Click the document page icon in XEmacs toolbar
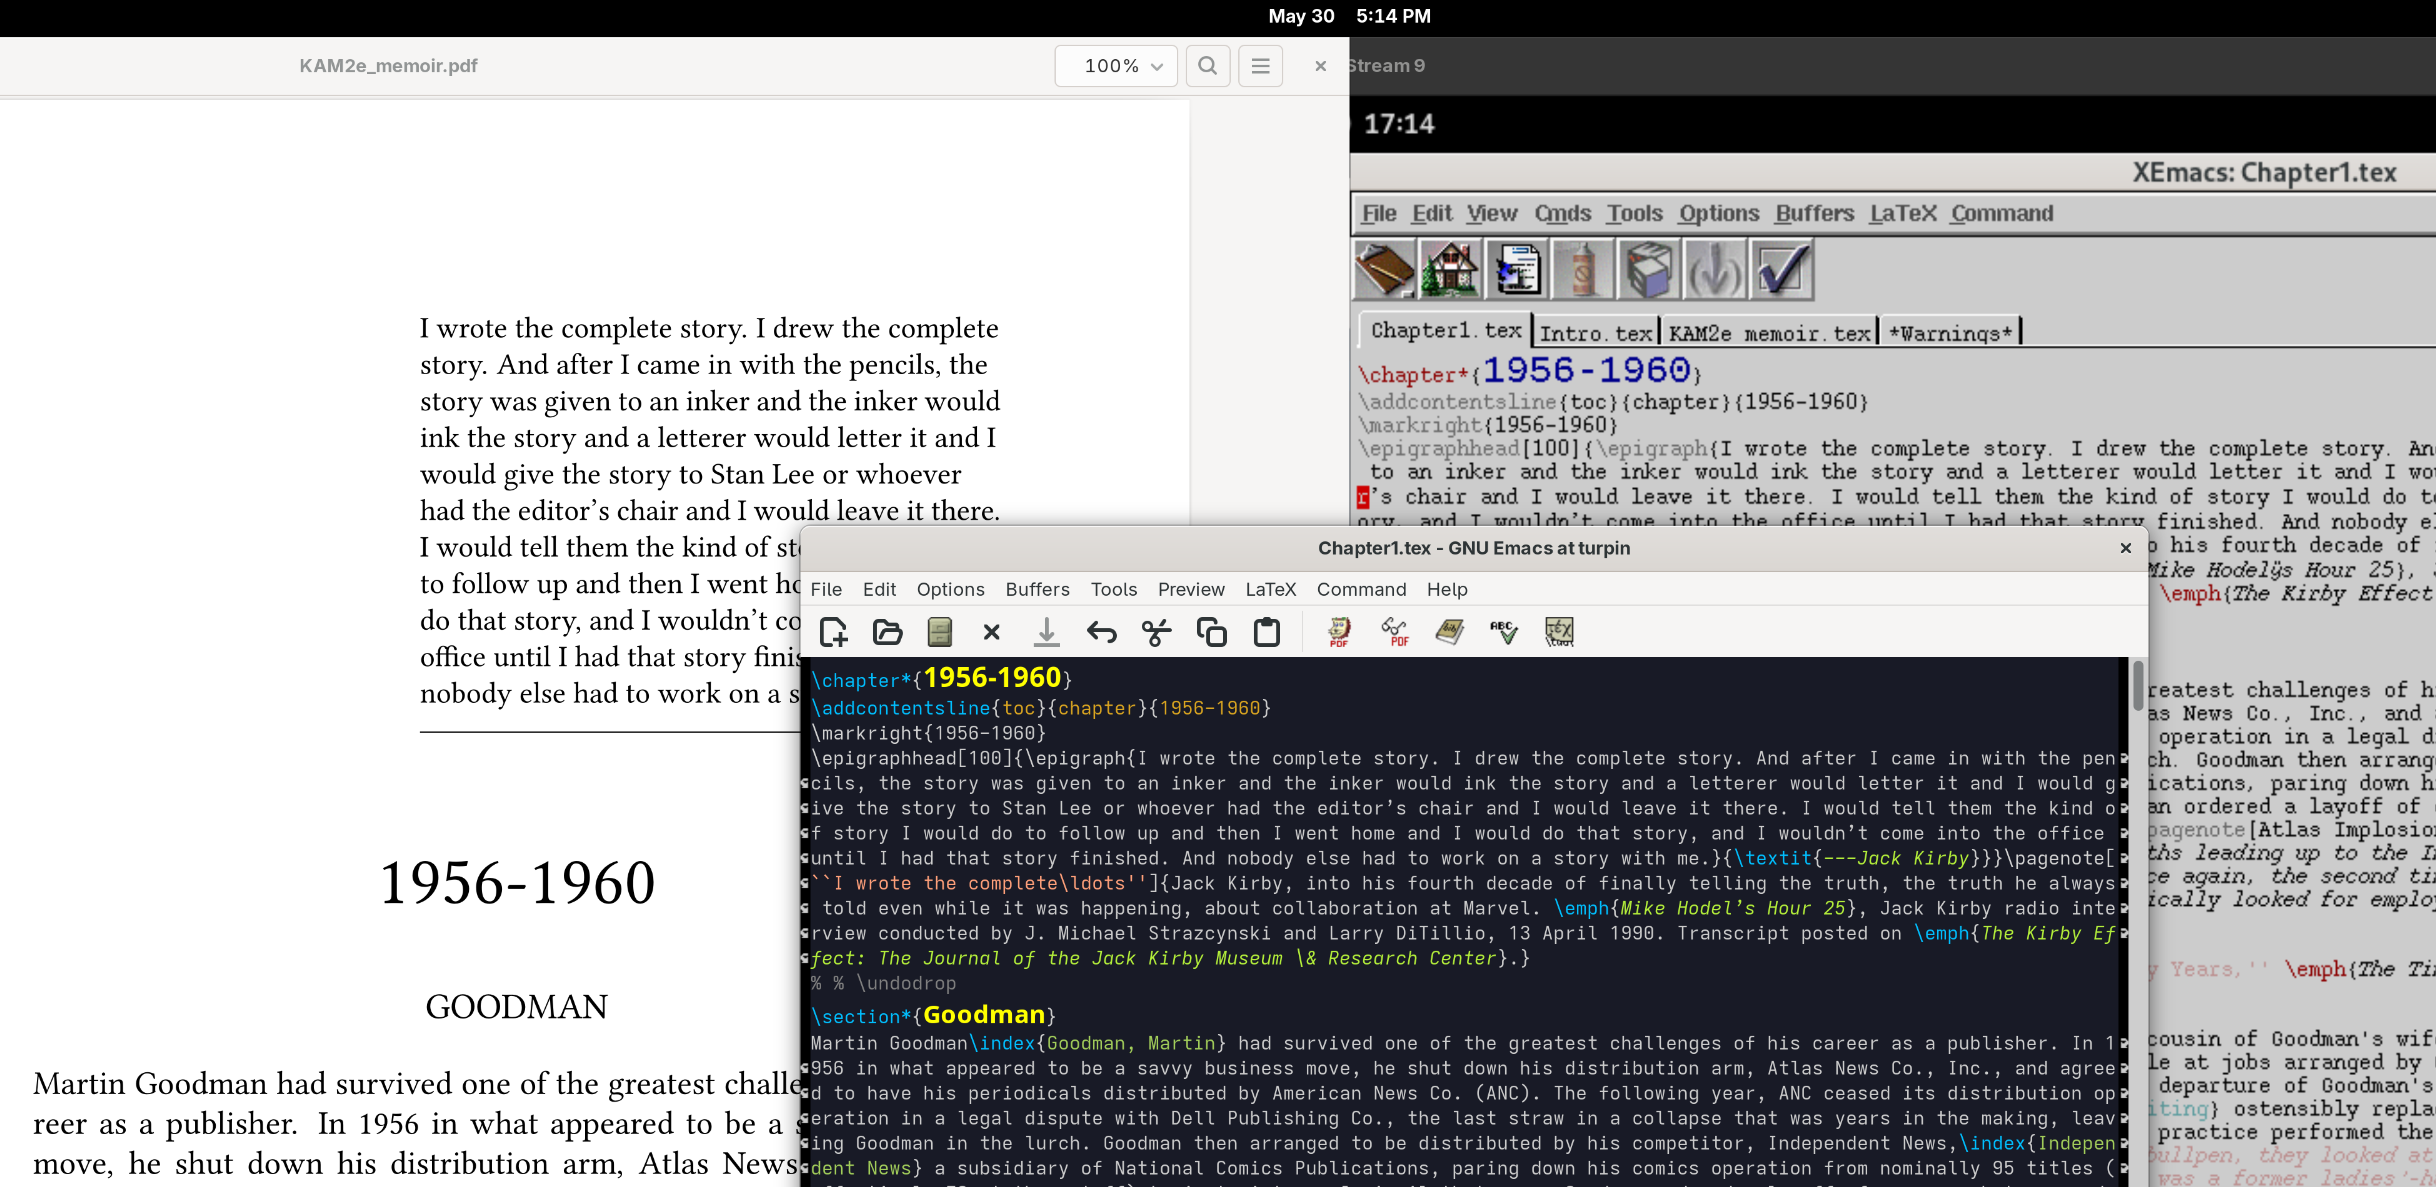2436x1187 pixels. 1516,270
